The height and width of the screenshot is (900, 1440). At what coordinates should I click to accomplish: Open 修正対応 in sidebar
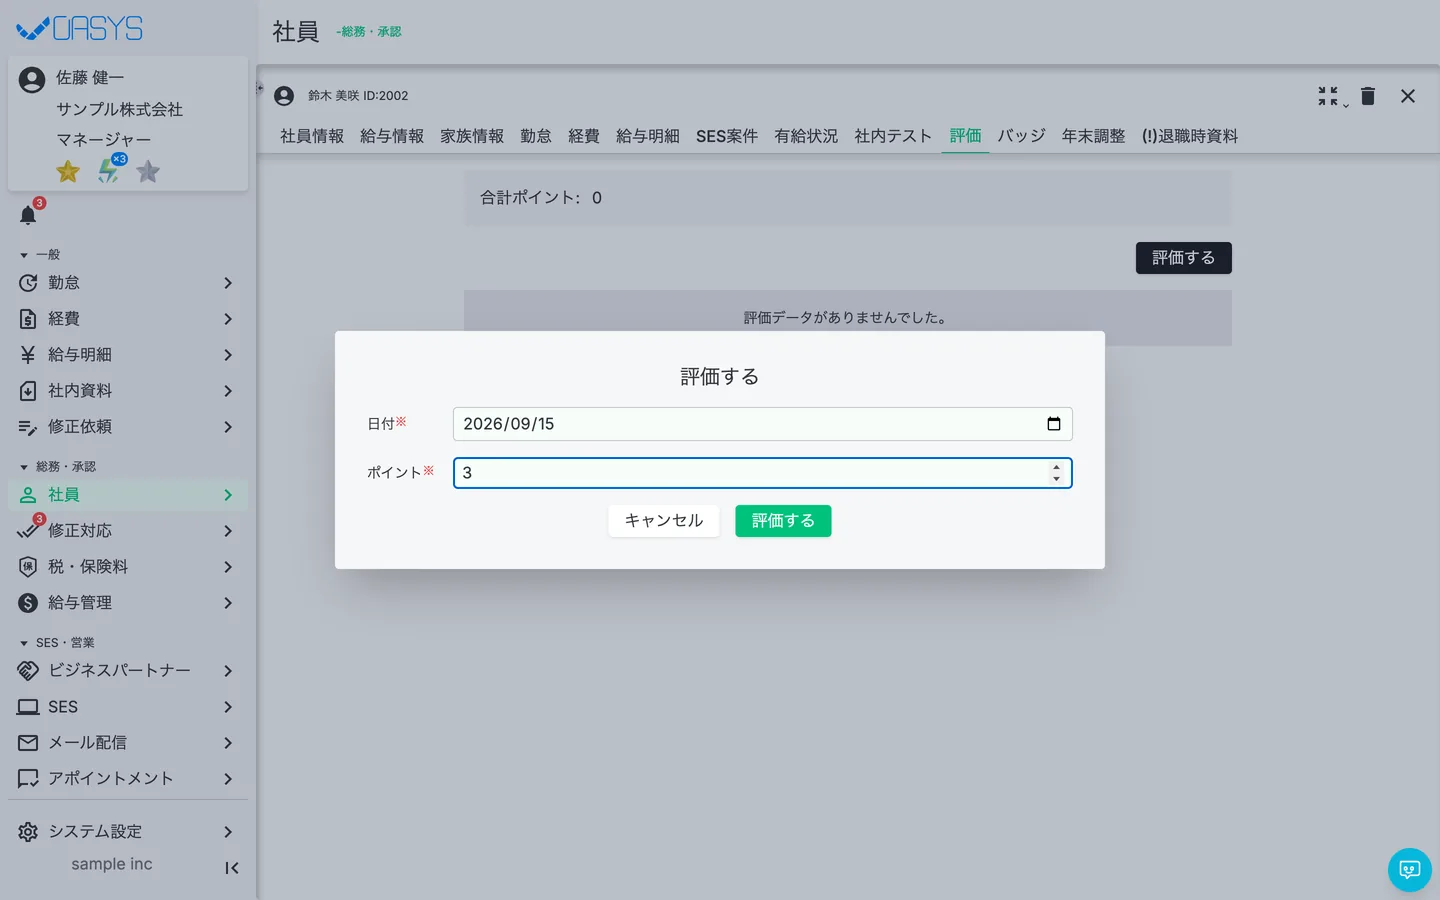pos(128,531)
